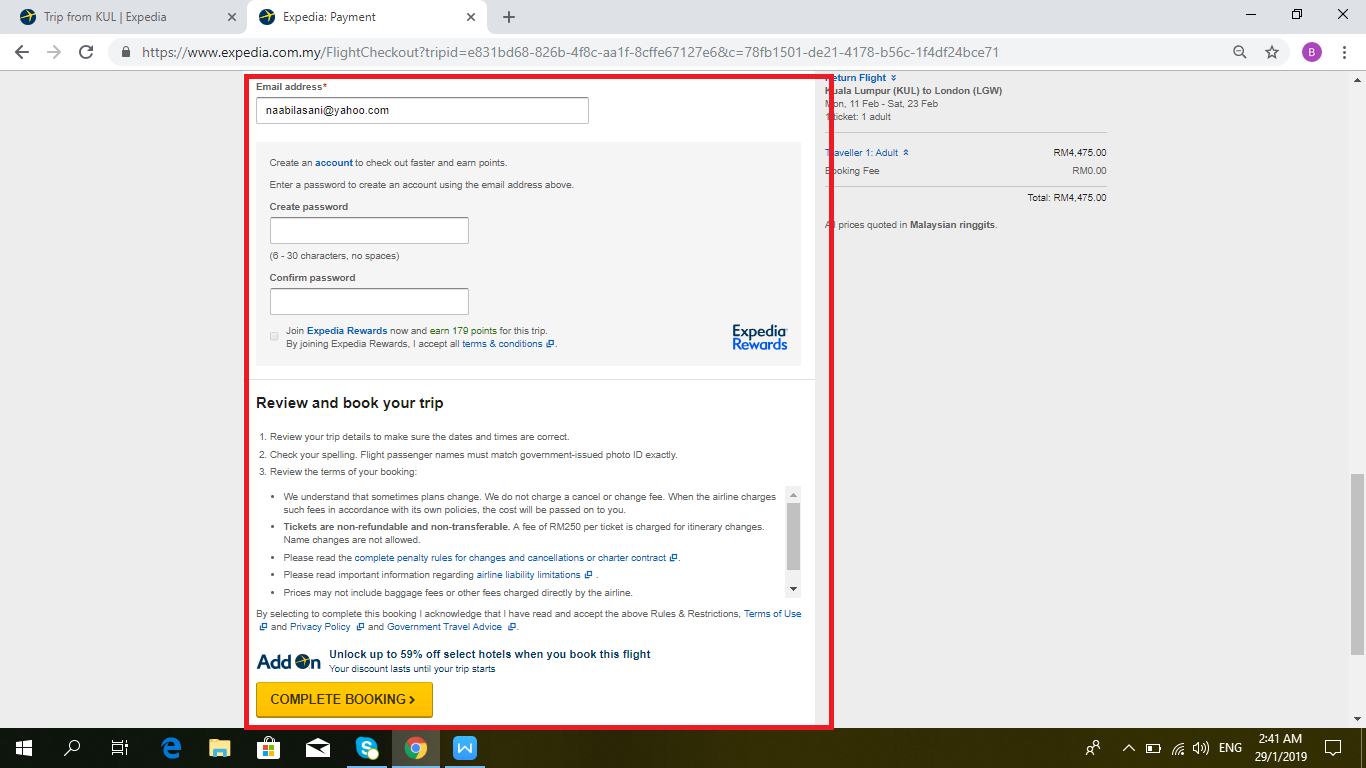Open complete penalty rules link
The height and width of the screenshot is (768, 1366).
pyautogui.click(x=510, y=558)
